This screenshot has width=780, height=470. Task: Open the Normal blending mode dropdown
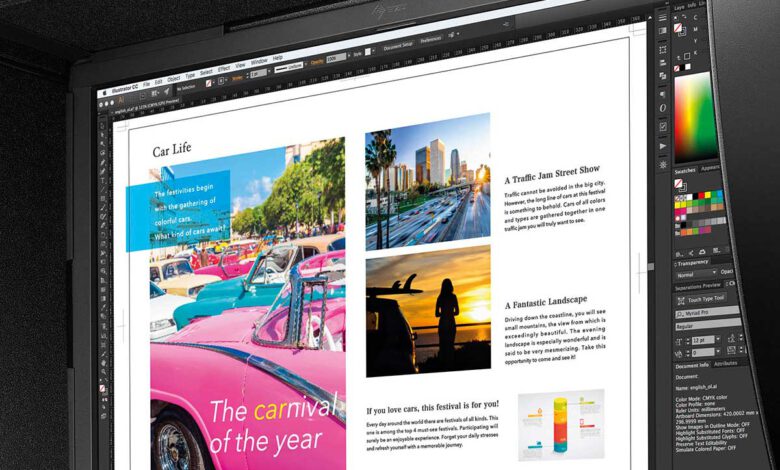click(696, 274)
